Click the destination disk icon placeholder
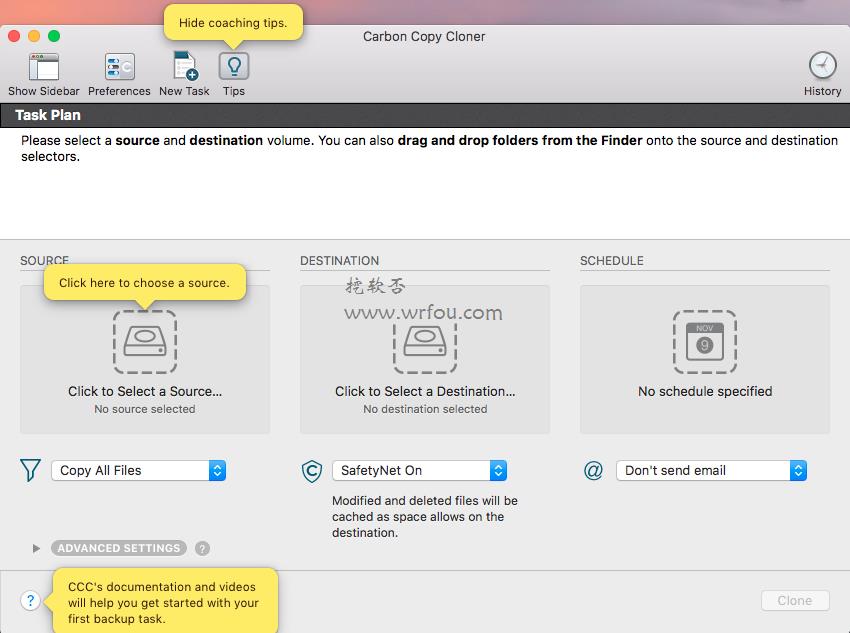The image size is (850, 633). click(425, 342)
